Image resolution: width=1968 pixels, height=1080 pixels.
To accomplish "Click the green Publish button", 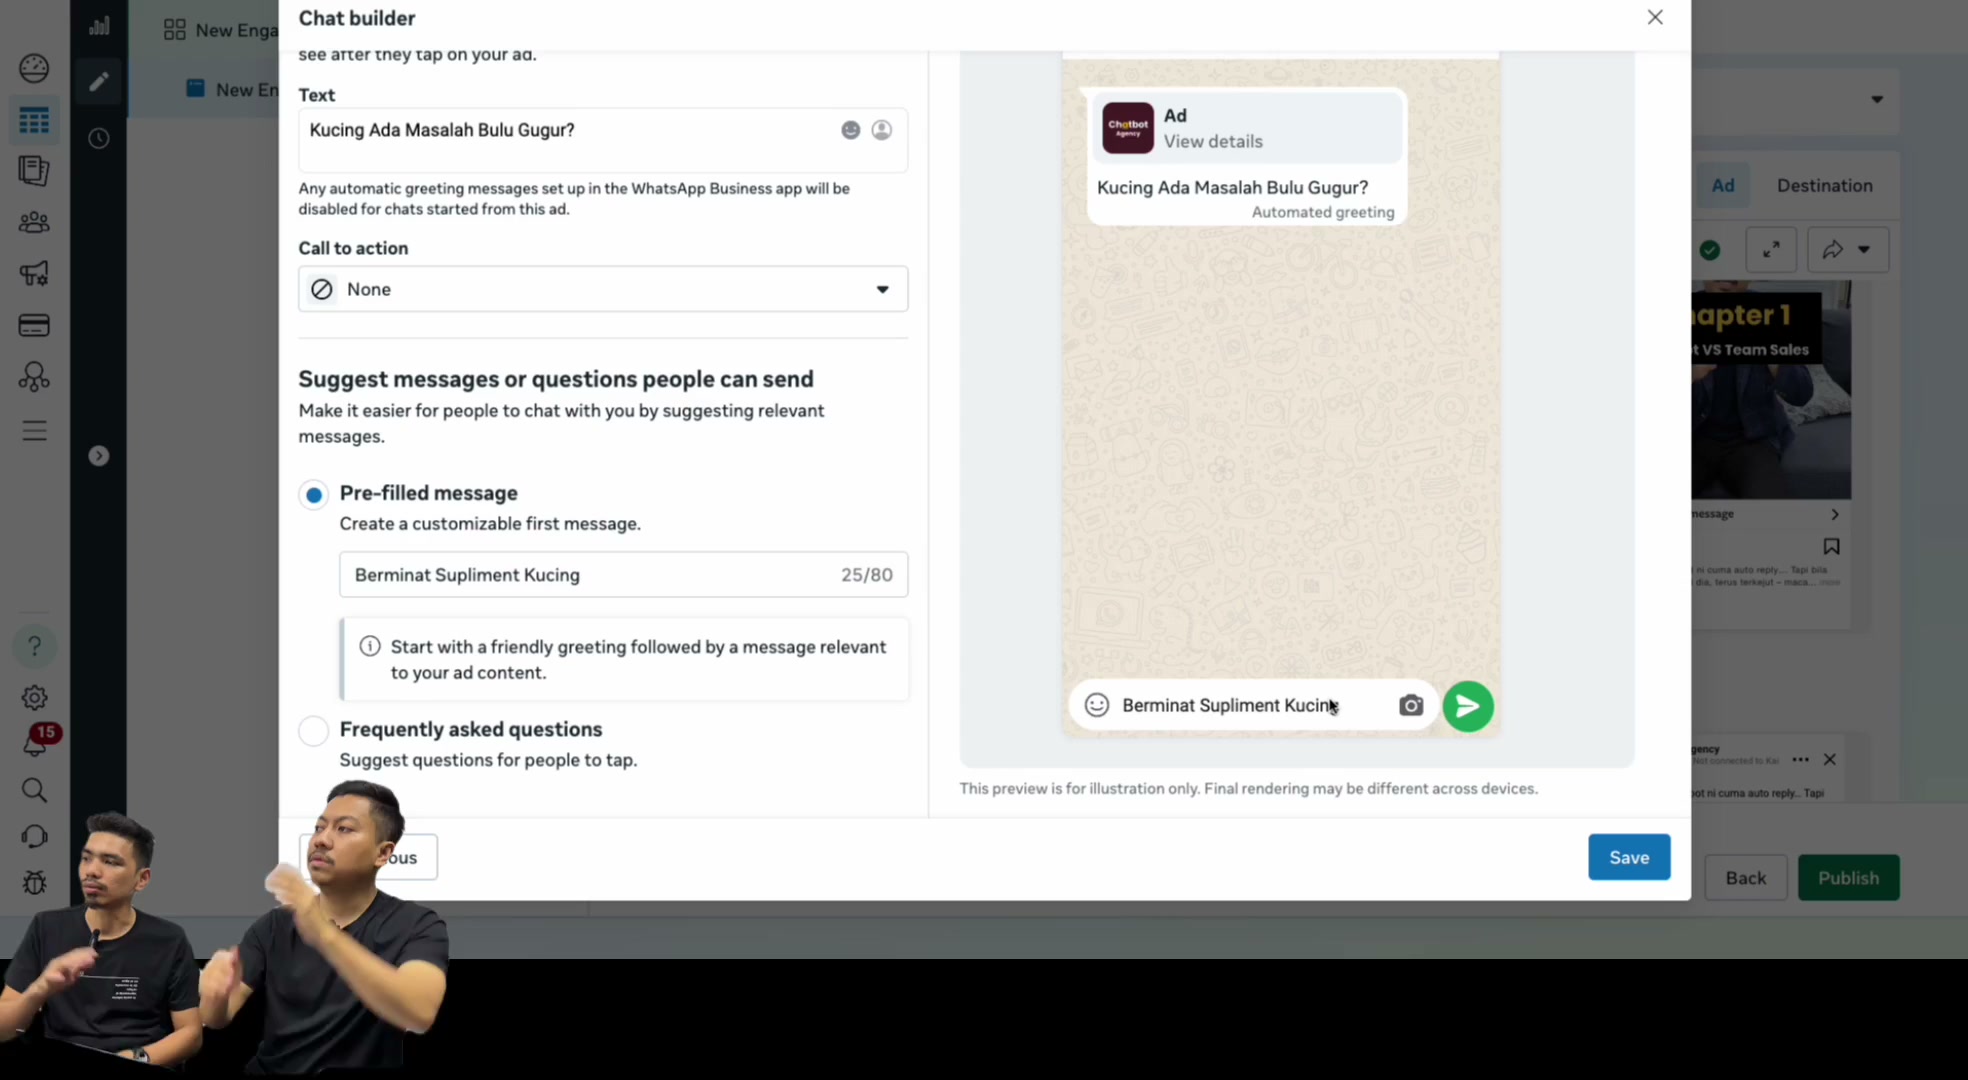I will (1848, 877).
